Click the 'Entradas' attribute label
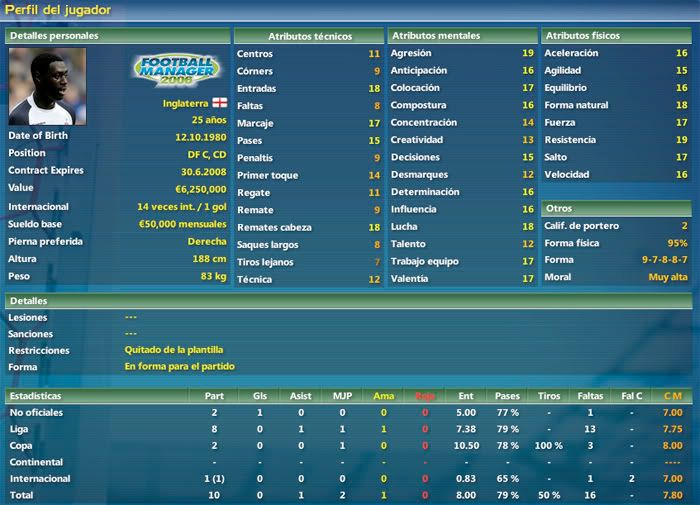 [256, 88]
